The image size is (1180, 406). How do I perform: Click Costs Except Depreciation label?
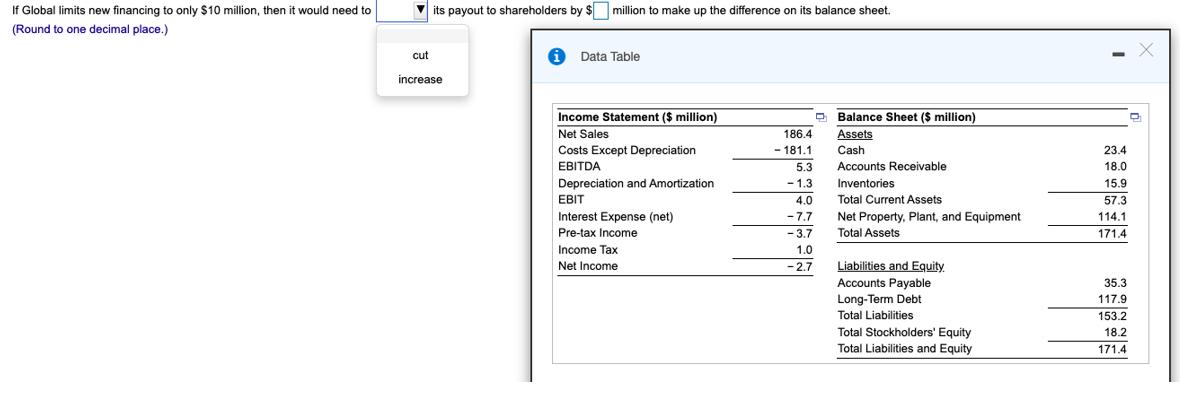(x=627, y=151)
